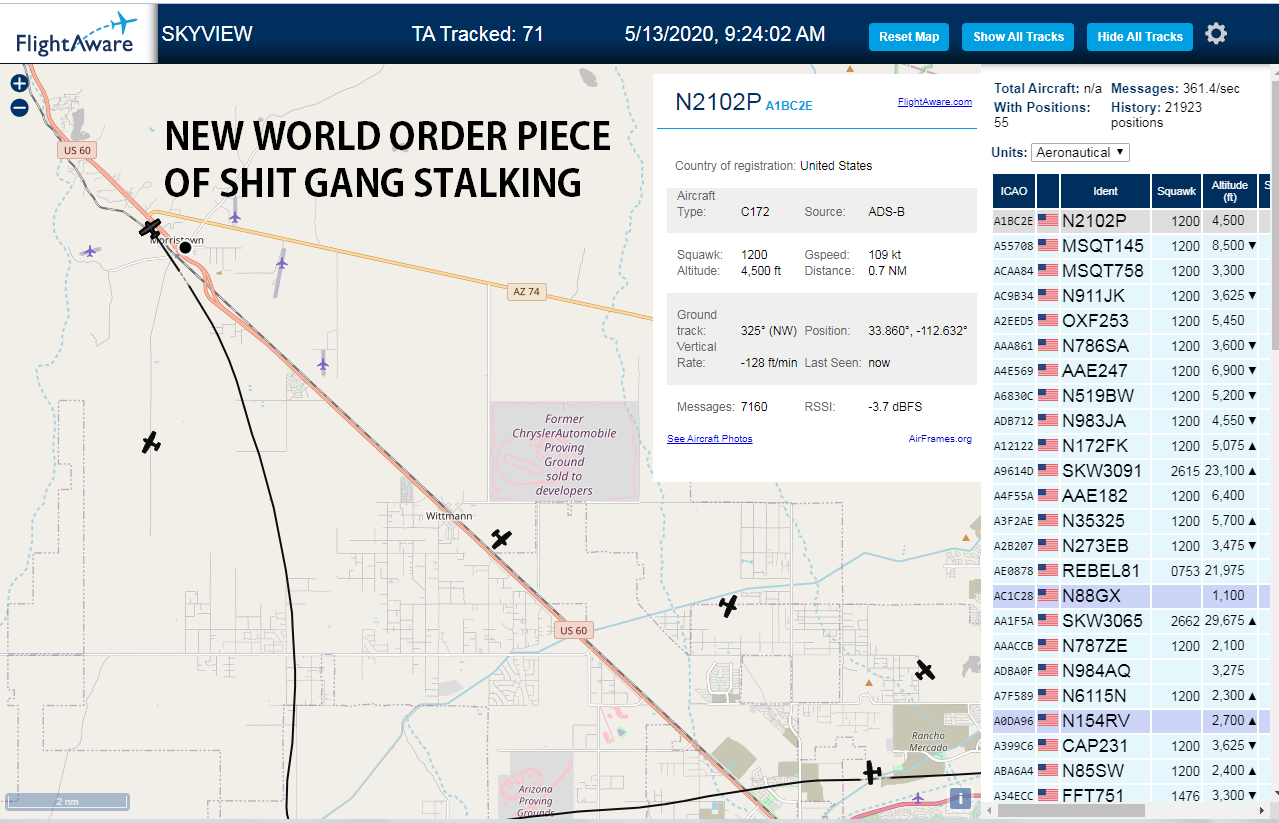Image resolution: width=1279 pixels, height=823 pixels.
Task: Click the SKYVIEW title text
Action: (x=207, y=34)
